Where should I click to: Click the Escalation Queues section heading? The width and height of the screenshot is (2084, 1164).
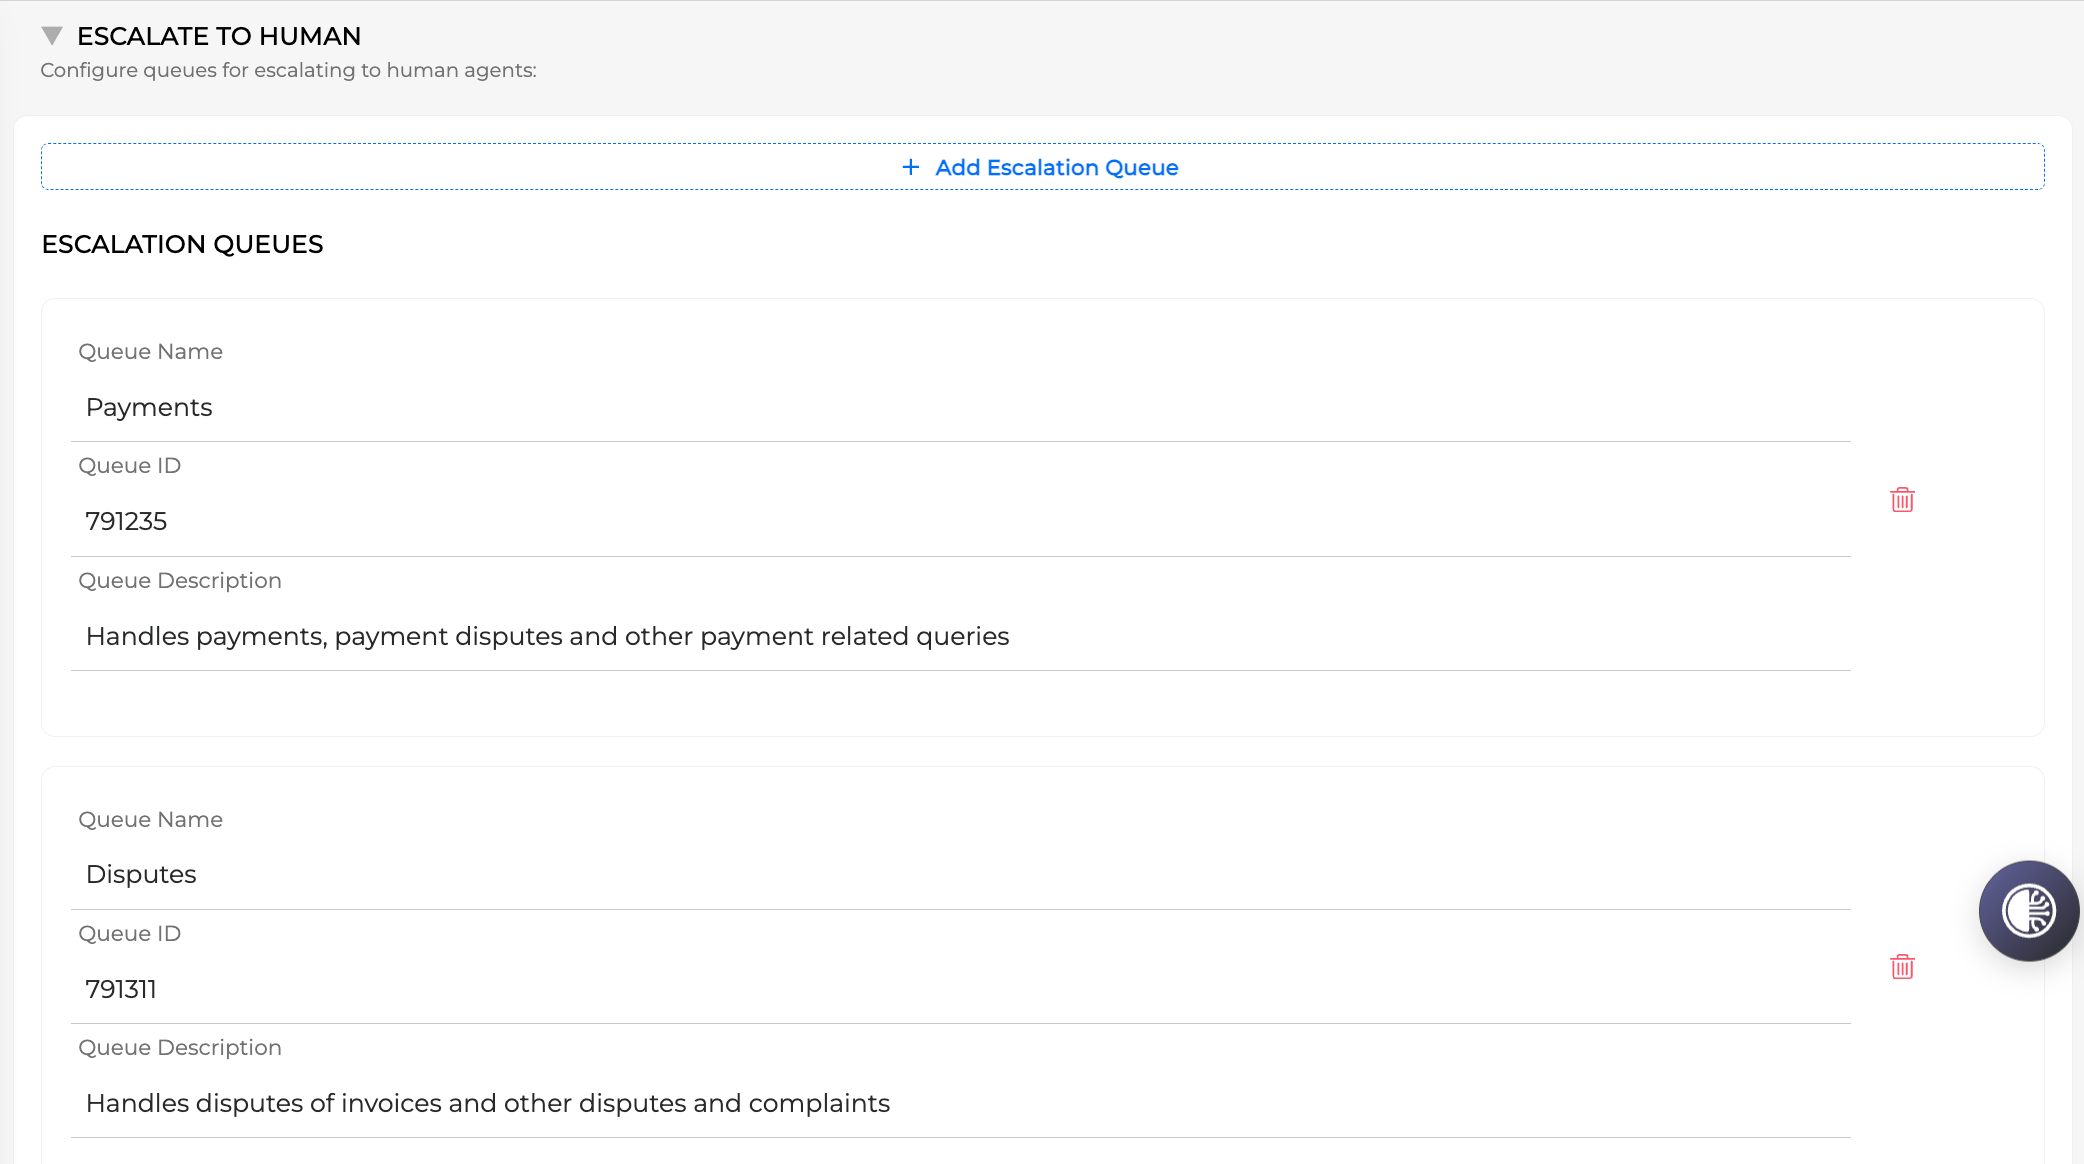[x=182, y=245]
